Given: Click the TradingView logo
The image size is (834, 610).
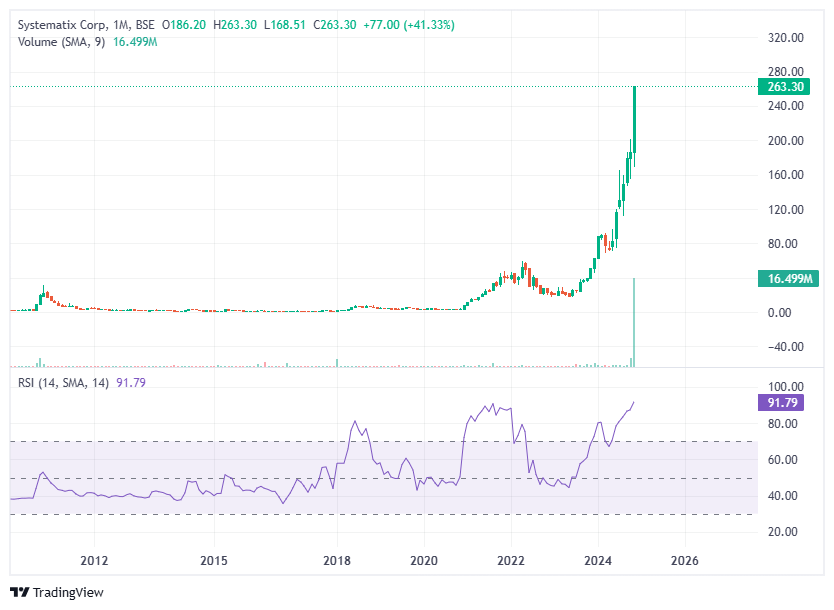Looking at the screenshot, I should pos(20,592).
